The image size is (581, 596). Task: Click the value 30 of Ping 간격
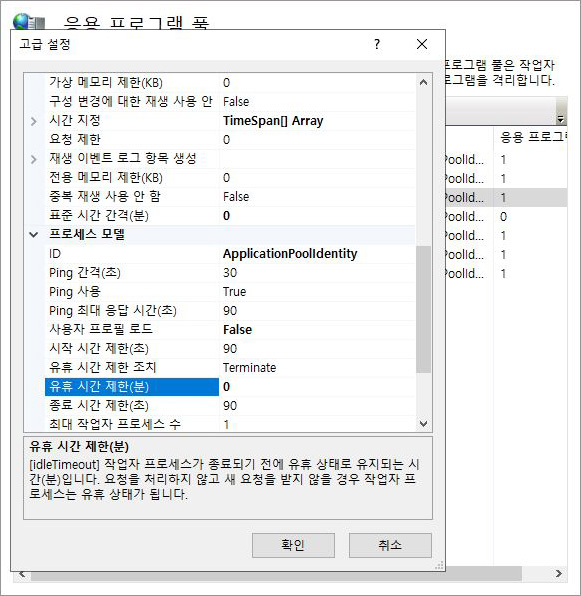[230, 273]
